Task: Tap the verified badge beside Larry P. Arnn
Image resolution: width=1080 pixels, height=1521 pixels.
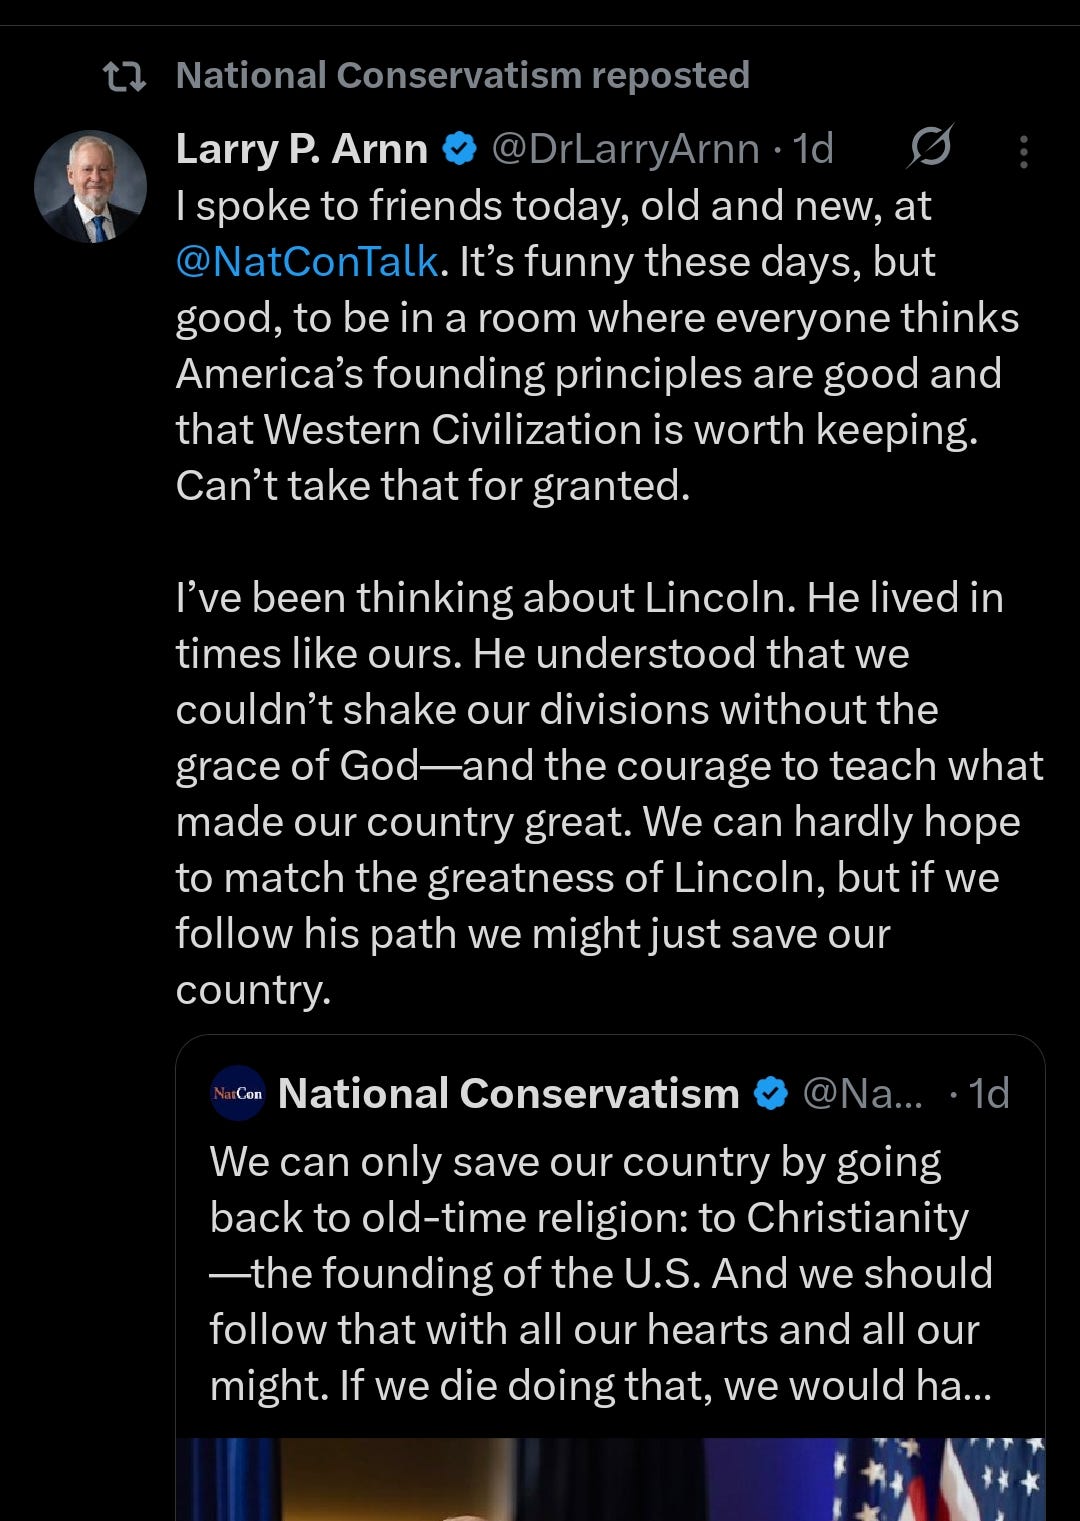Action: click(460, 149)
